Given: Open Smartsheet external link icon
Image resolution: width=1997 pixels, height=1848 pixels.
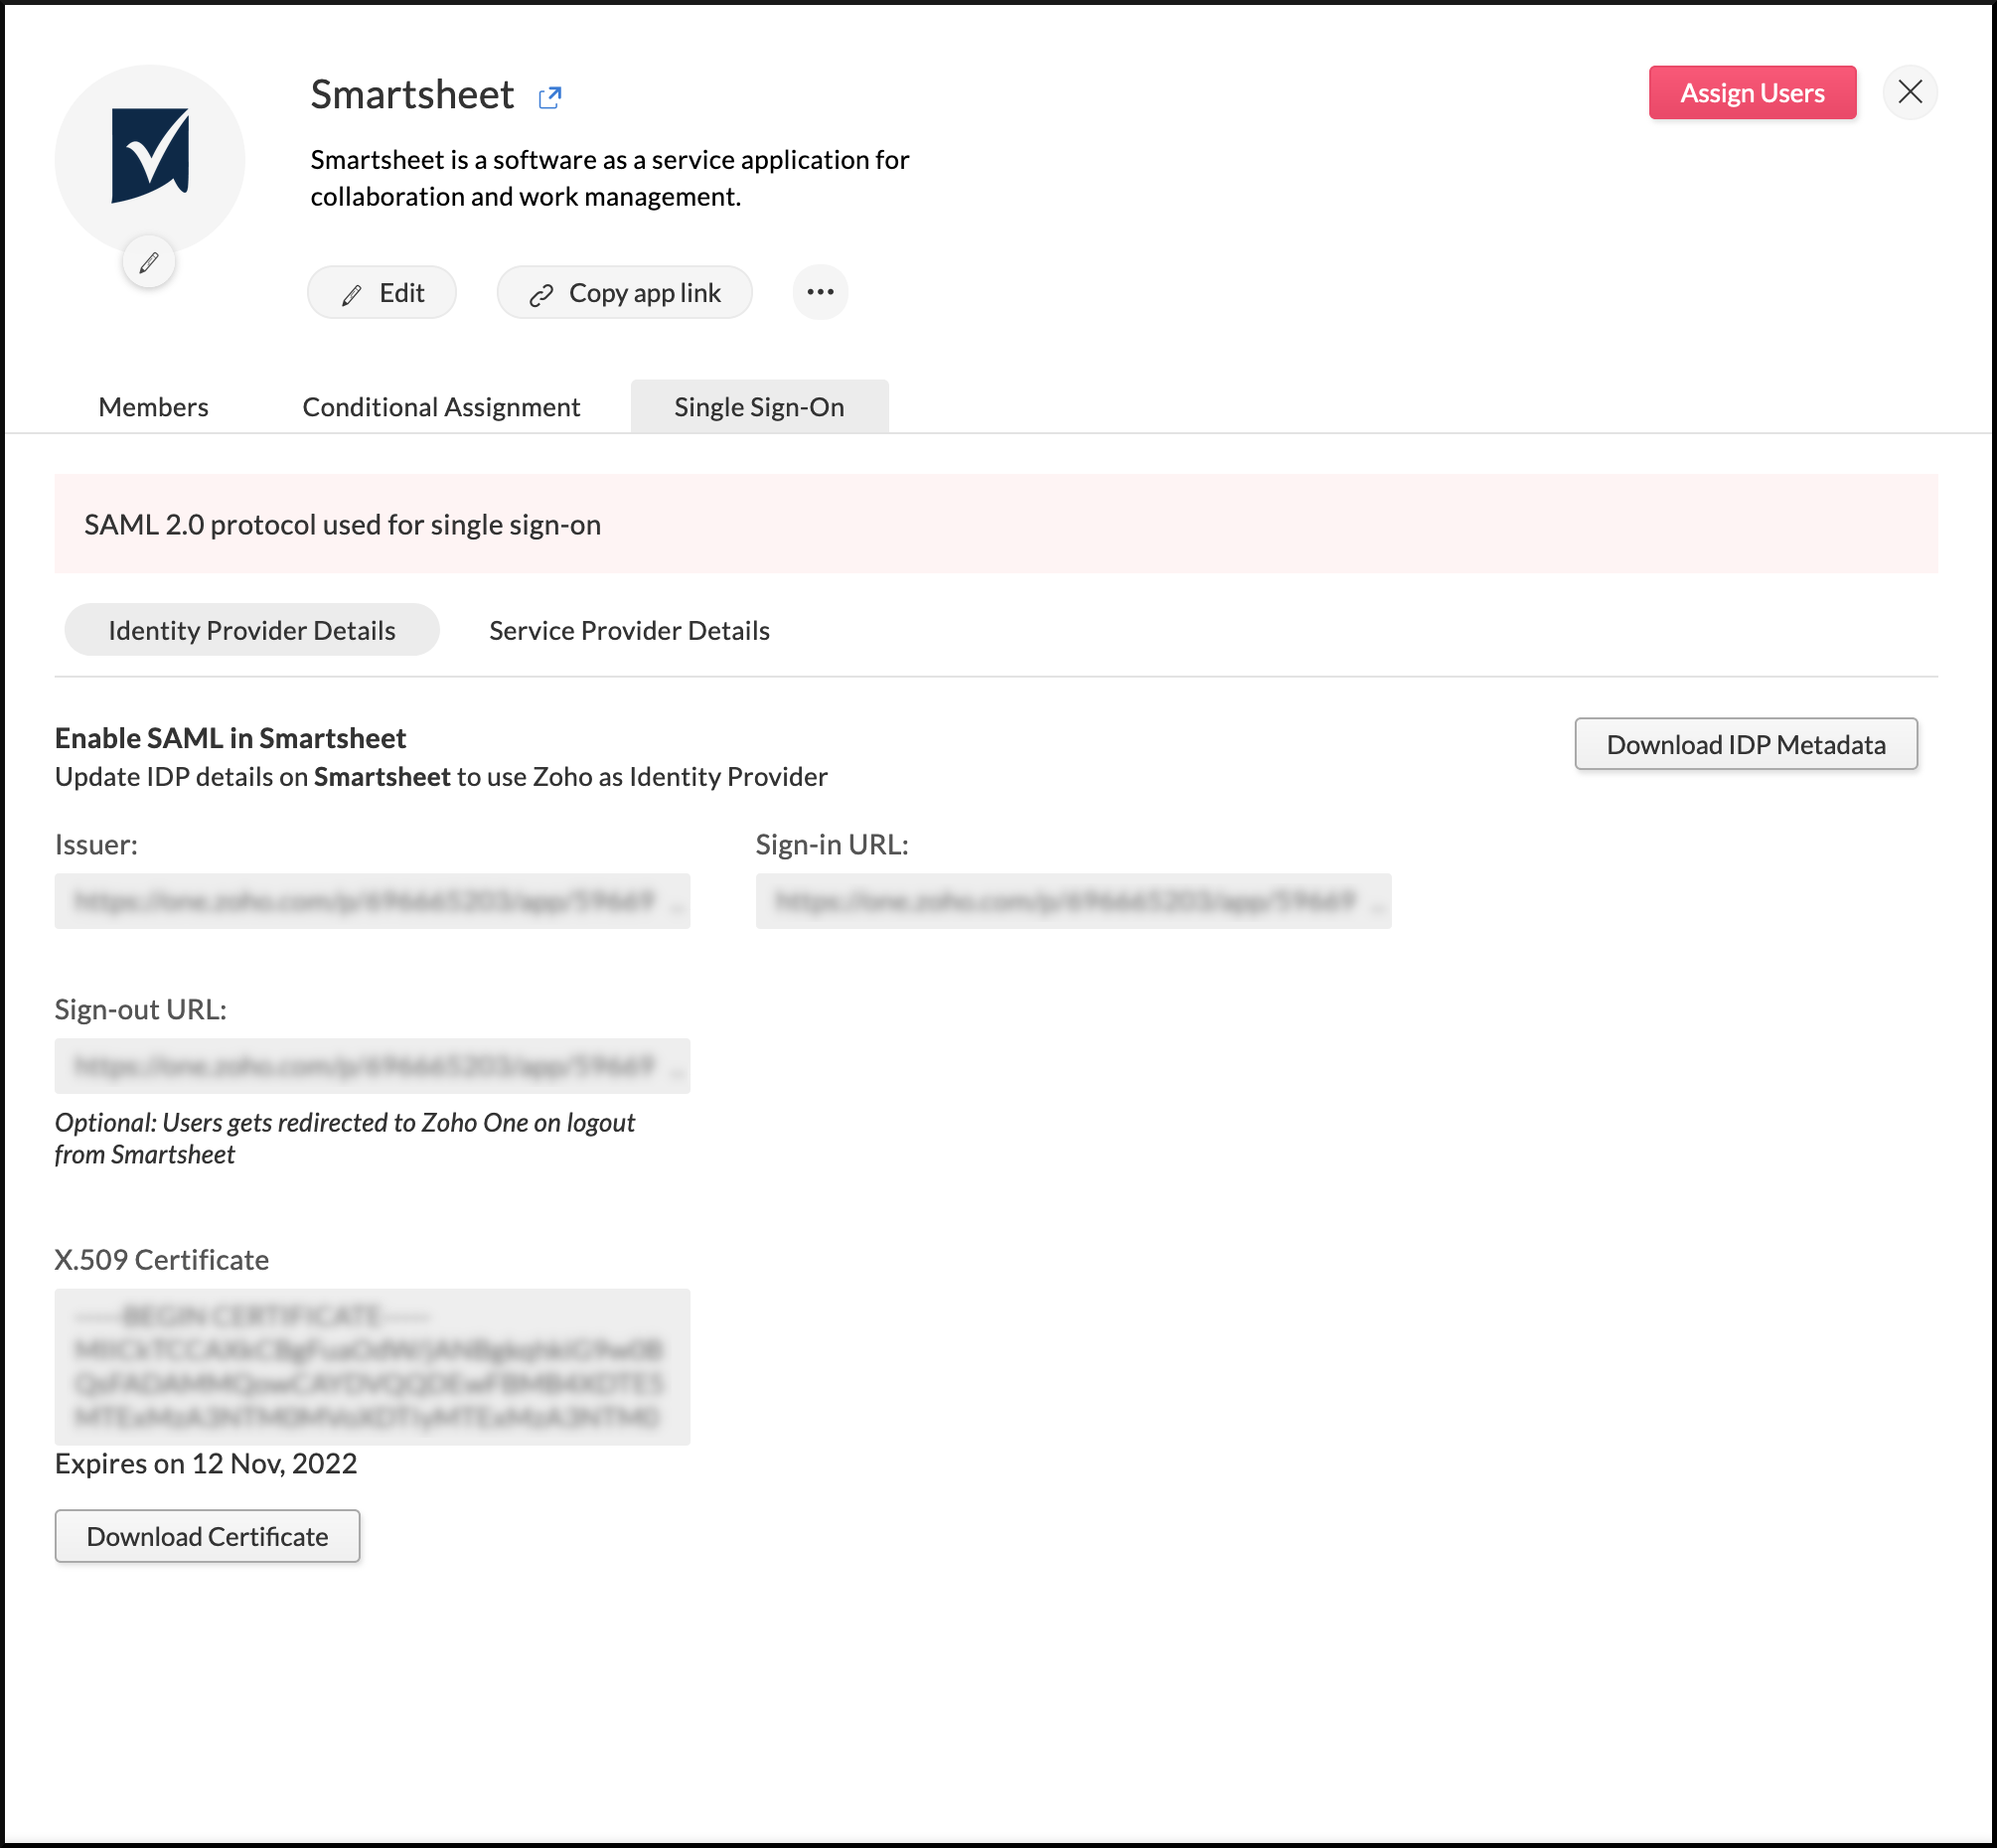Looking at the screenshot, I should (x=549, y=97).
